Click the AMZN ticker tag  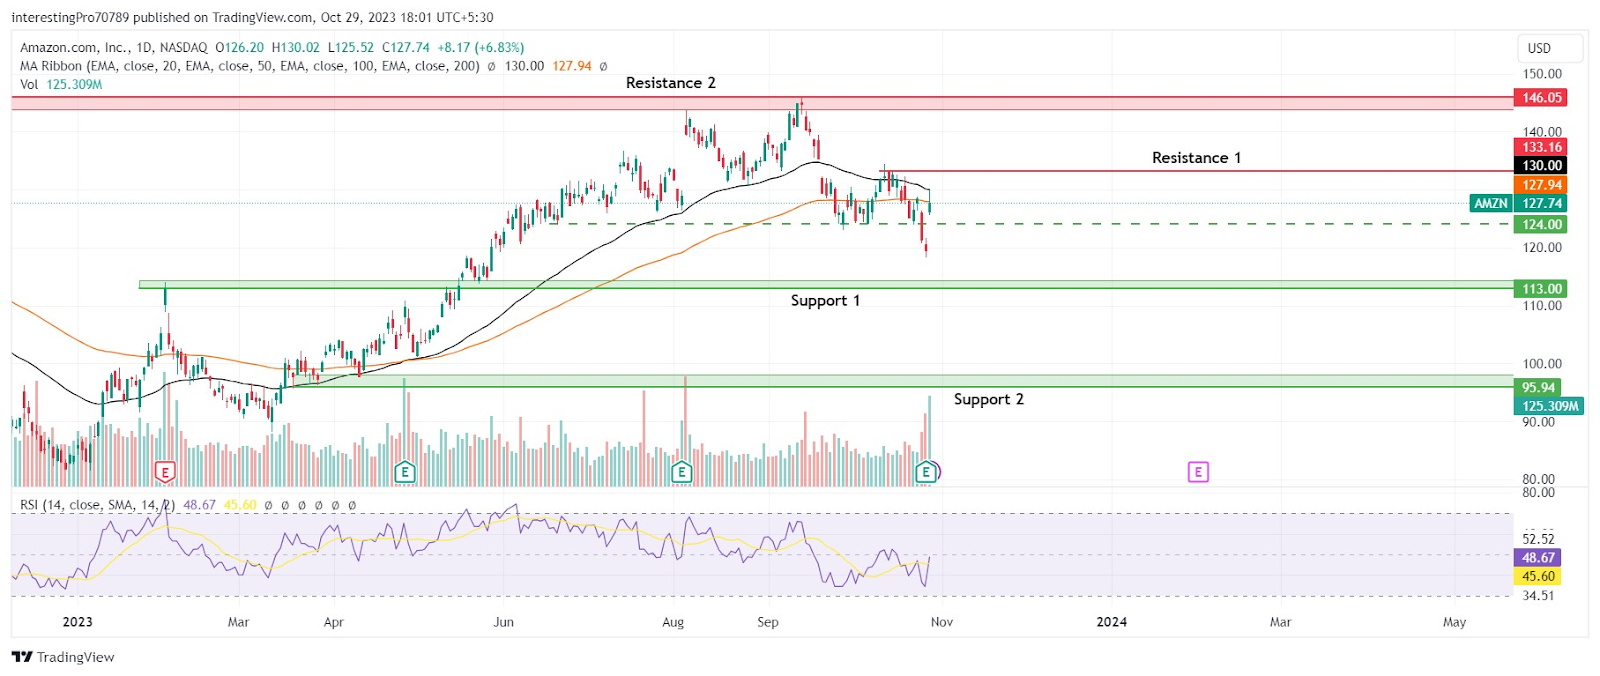[1491, 203]
